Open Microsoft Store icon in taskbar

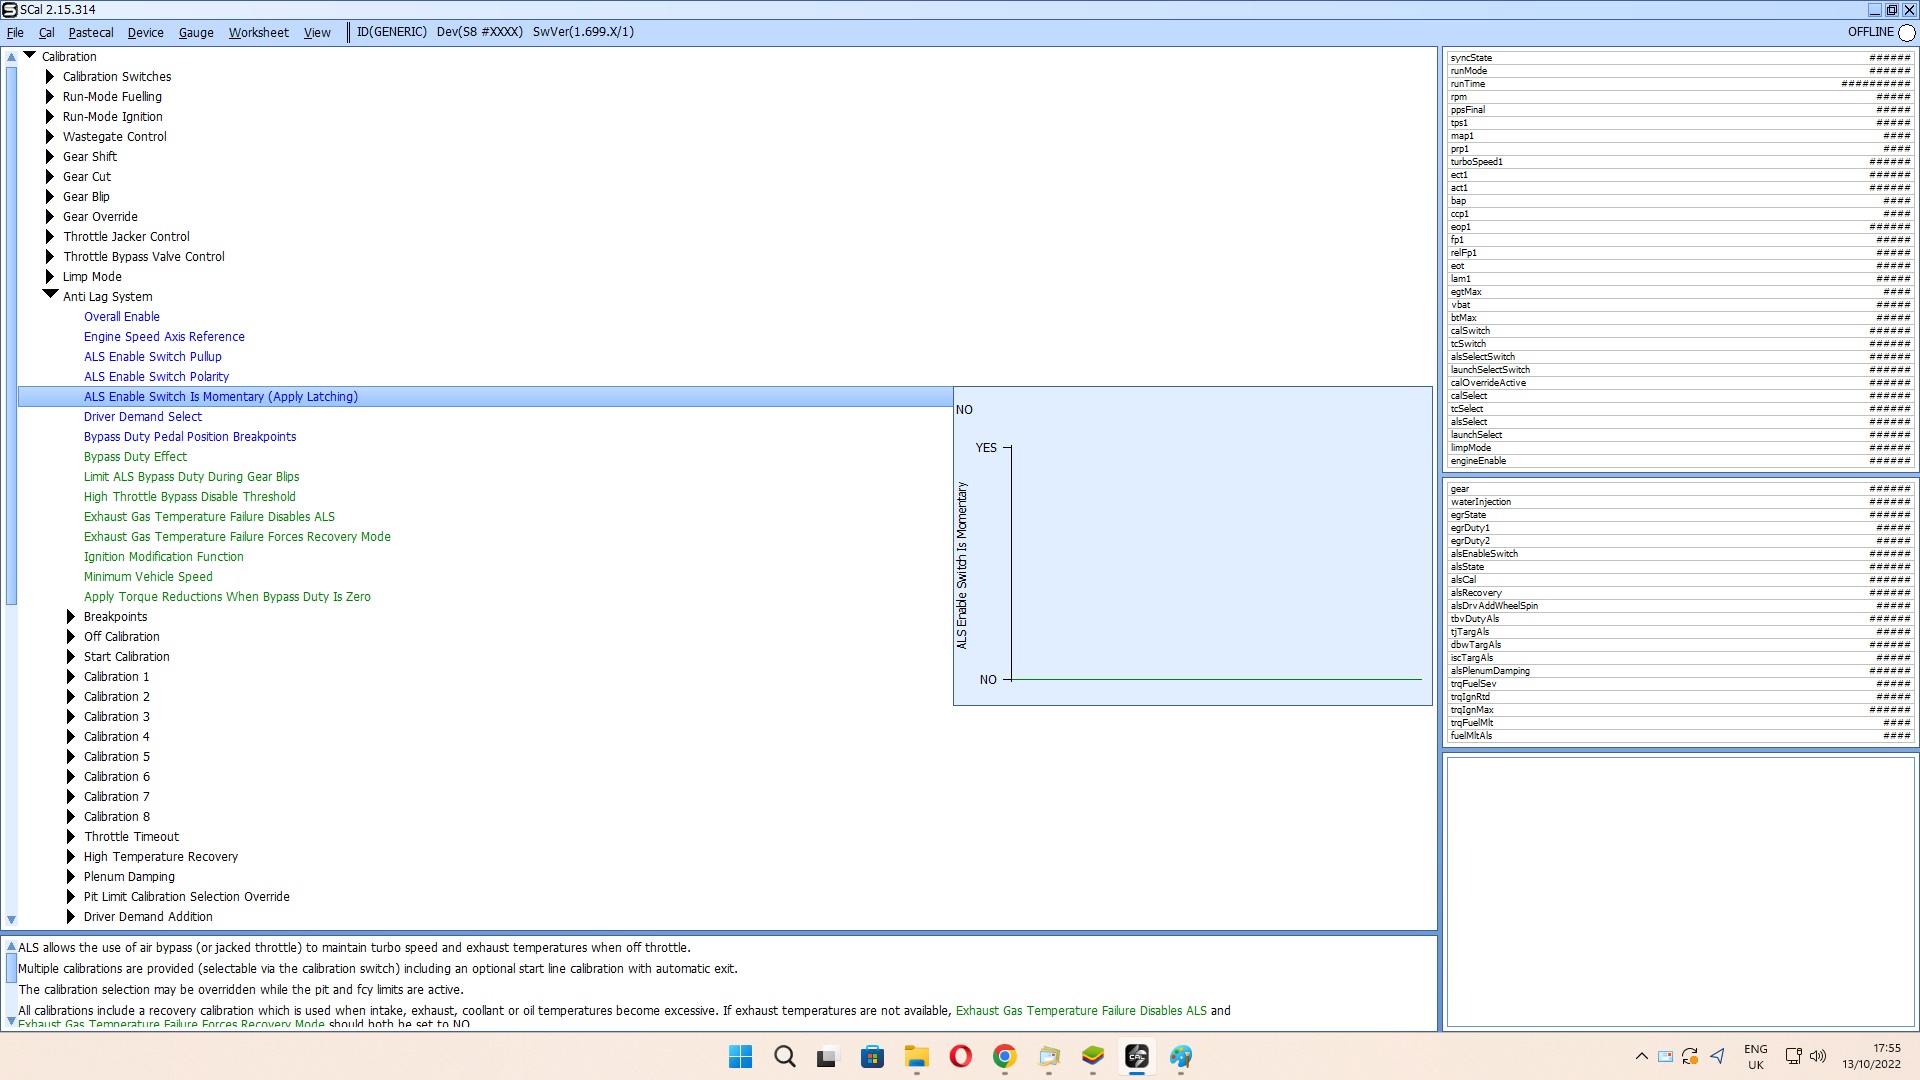(x=872, y=1057)
